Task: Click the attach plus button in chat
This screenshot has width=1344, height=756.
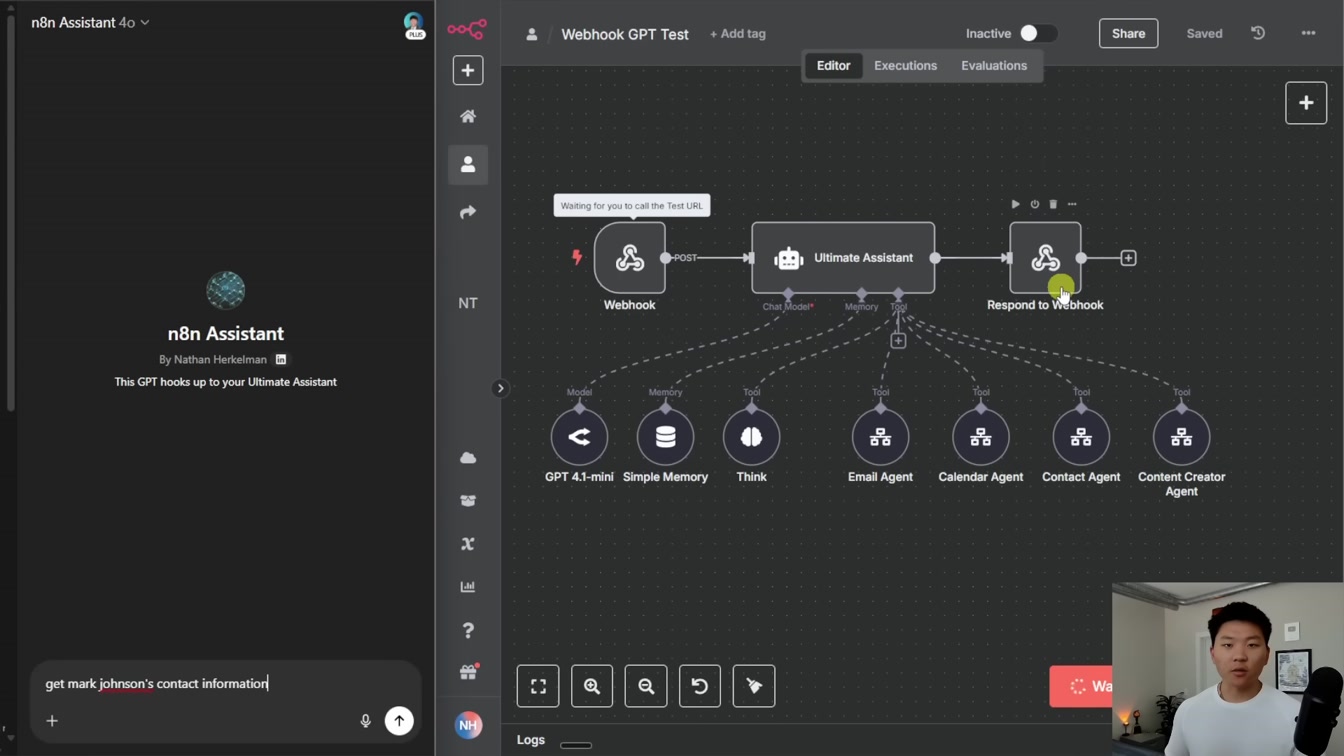Action: pyautogui.click(x=52, y=721)
